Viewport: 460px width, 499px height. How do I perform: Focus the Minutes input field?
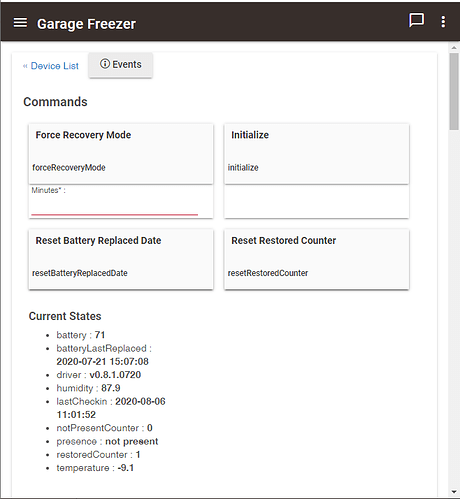[x=114, y=206]
